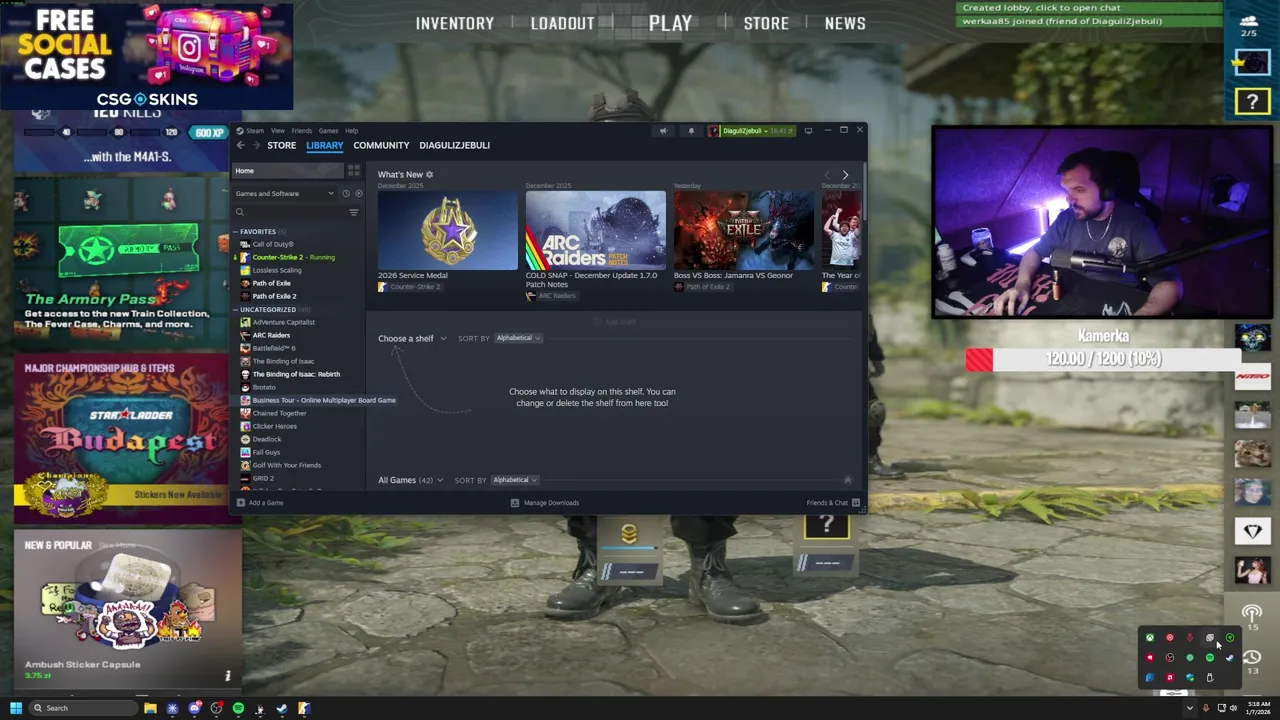This screenshot has width=1280, height=720.
Task: Click PLAY in CS2 menu
Action: pyautogui.click(x=670, y=23)
